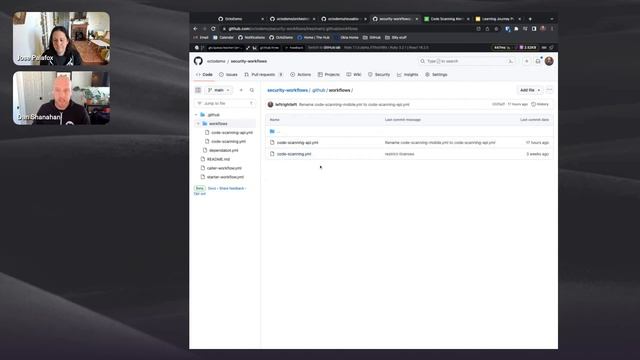Viewport: 640px width, 360px height.
Task: Switch to the Security tab
Action: tap(379, 75)
